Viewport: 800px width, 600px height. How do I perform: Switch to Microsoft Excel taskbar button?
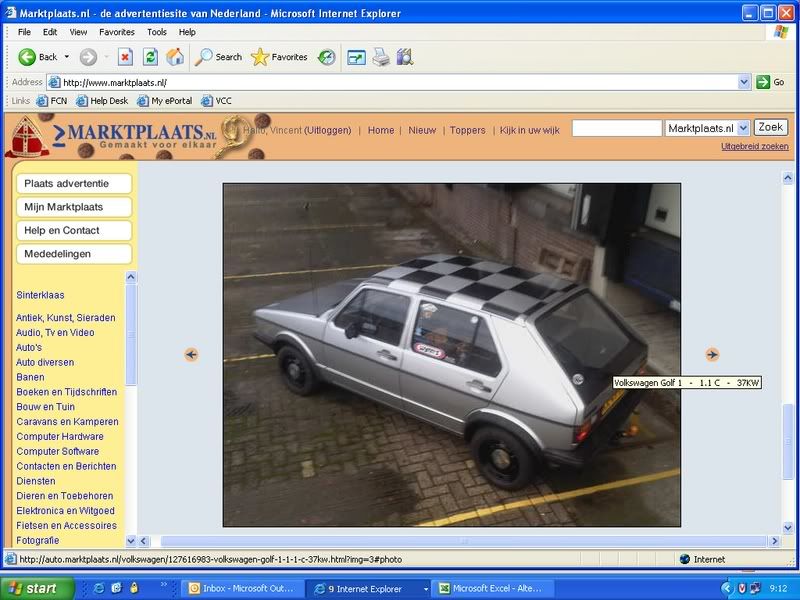[x=491, y=589]
